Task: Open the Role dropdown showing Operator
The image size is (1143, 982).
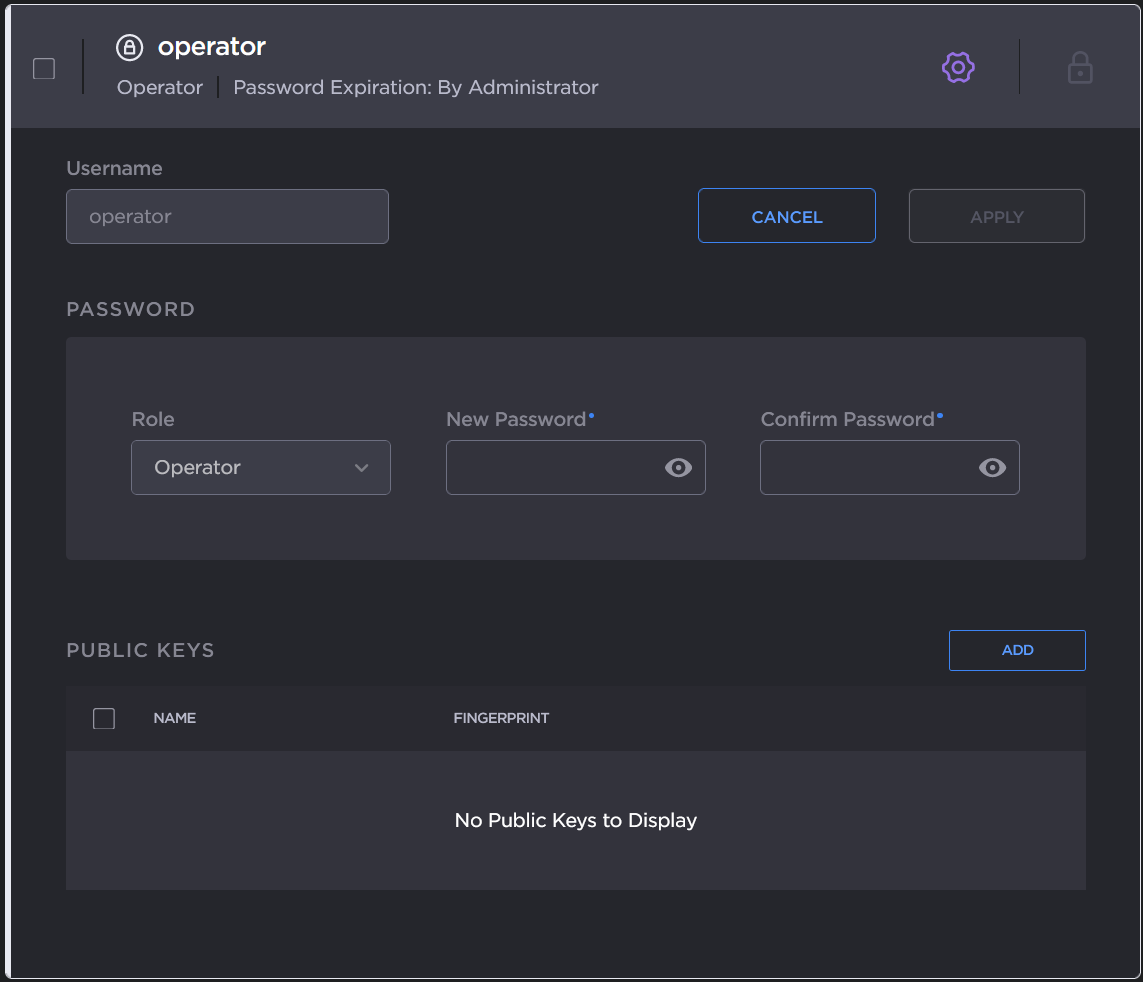Action: click(261, 467)
